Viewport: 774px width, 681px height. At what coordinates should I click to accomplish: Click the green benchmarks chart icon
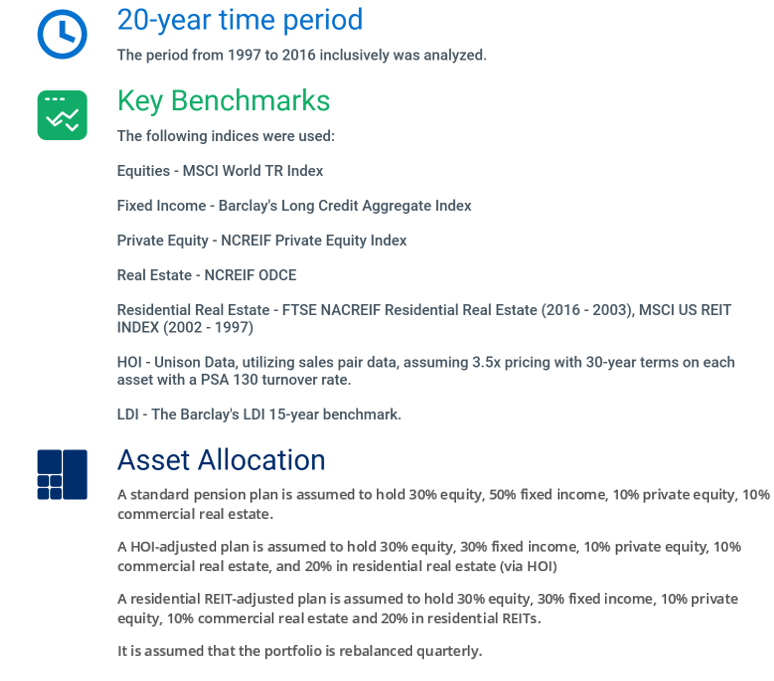pos(62,115)
